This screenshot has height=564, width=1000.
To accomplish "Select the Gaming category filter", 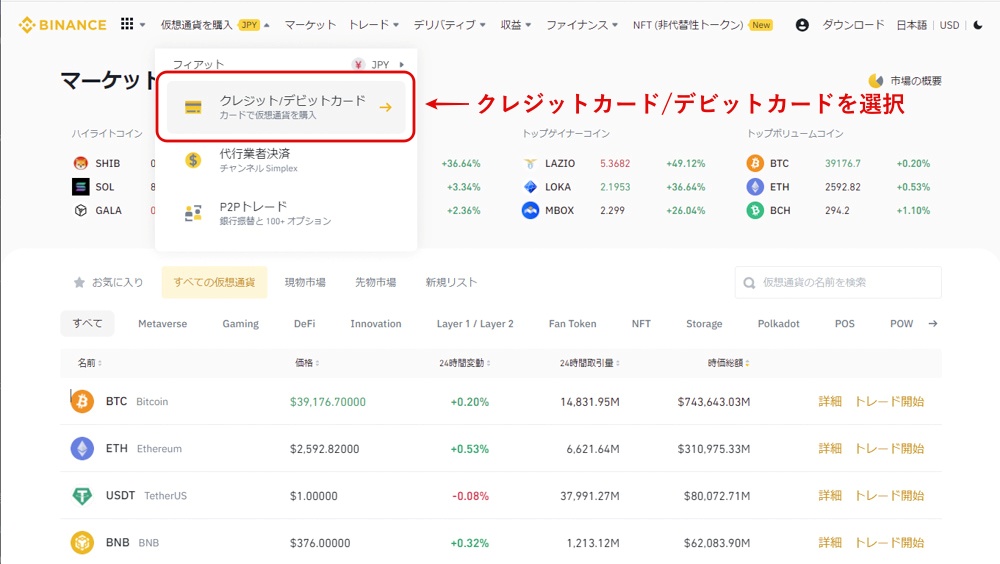I will (240, 323).
